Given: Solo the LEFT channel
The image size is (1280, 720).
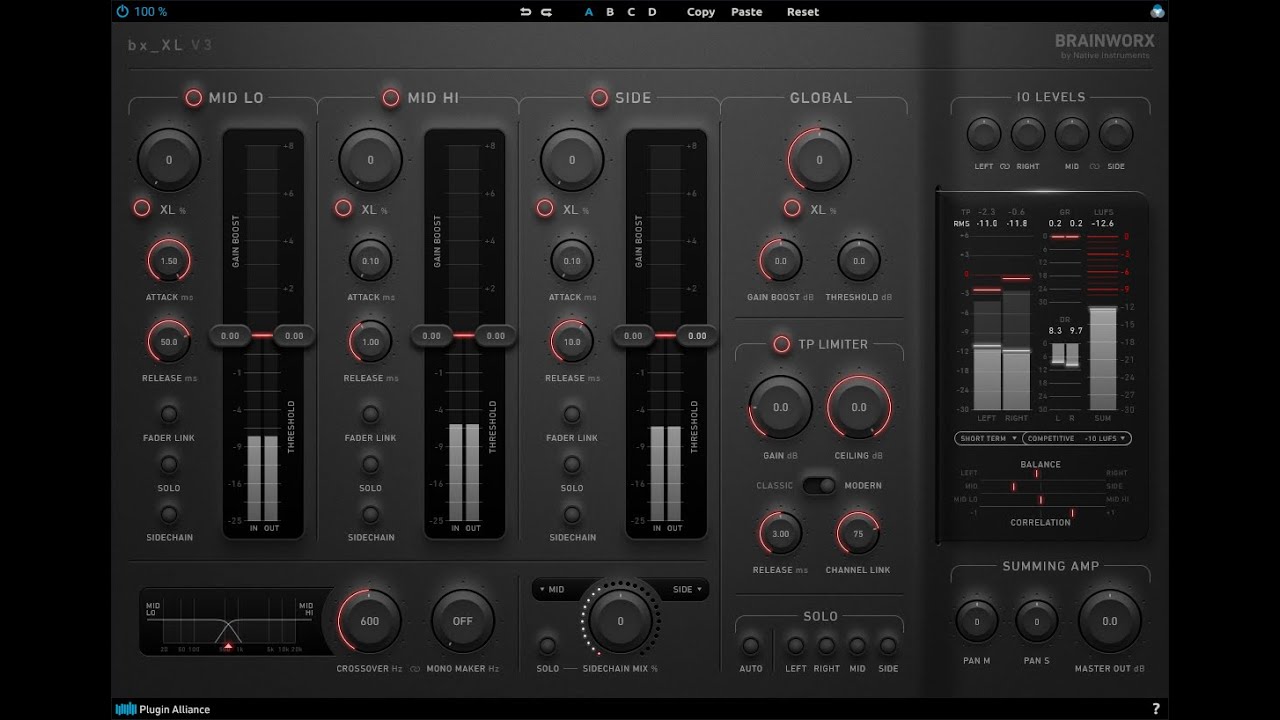Looking at the screenshot, I should (x=796, y=645).
